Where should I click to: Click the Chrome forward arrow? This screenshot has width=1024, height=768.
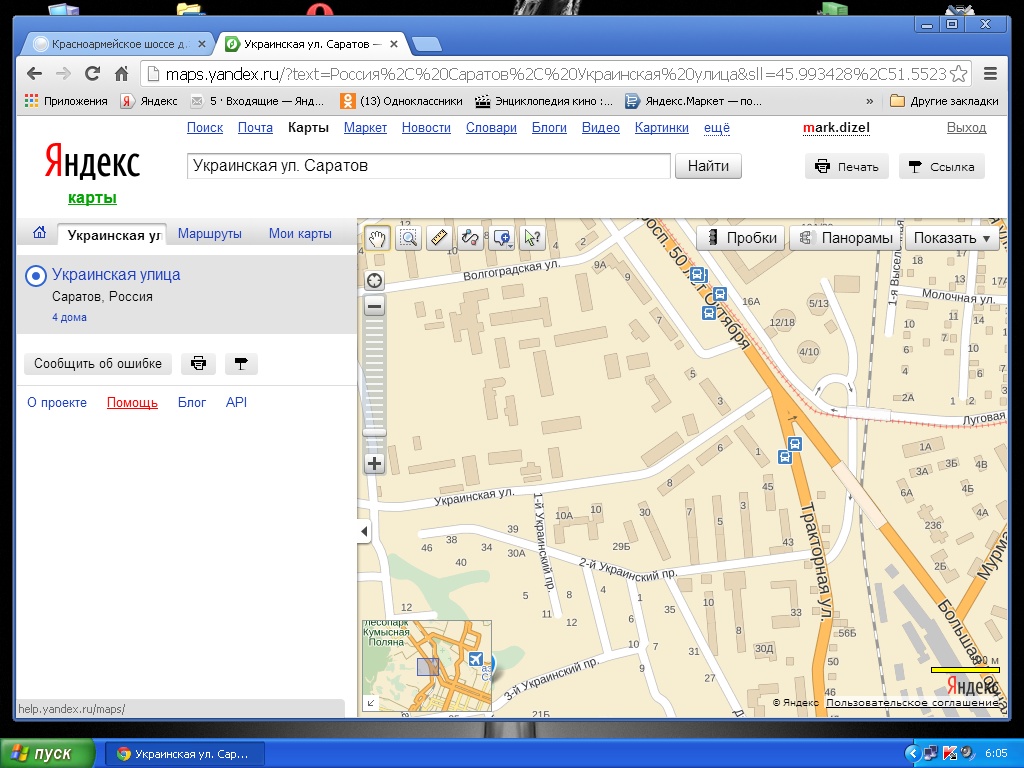coord(63,74)
